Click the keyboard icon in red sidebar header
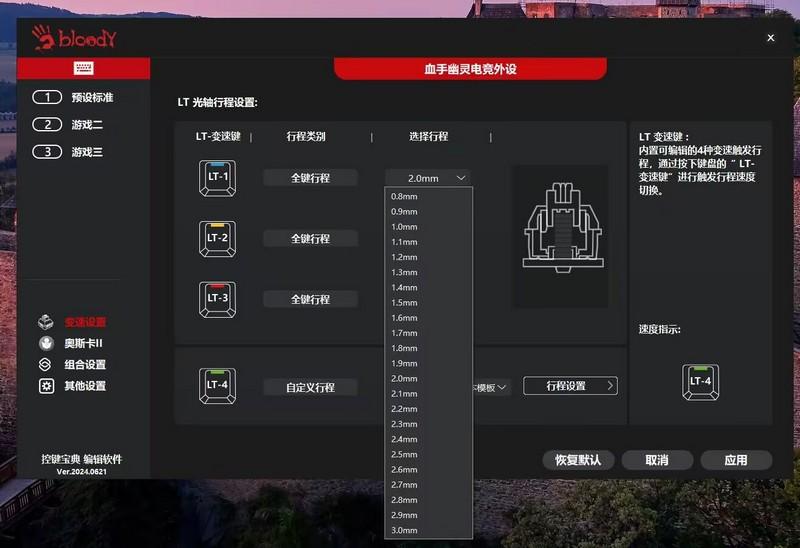 [x=83, y=68]
